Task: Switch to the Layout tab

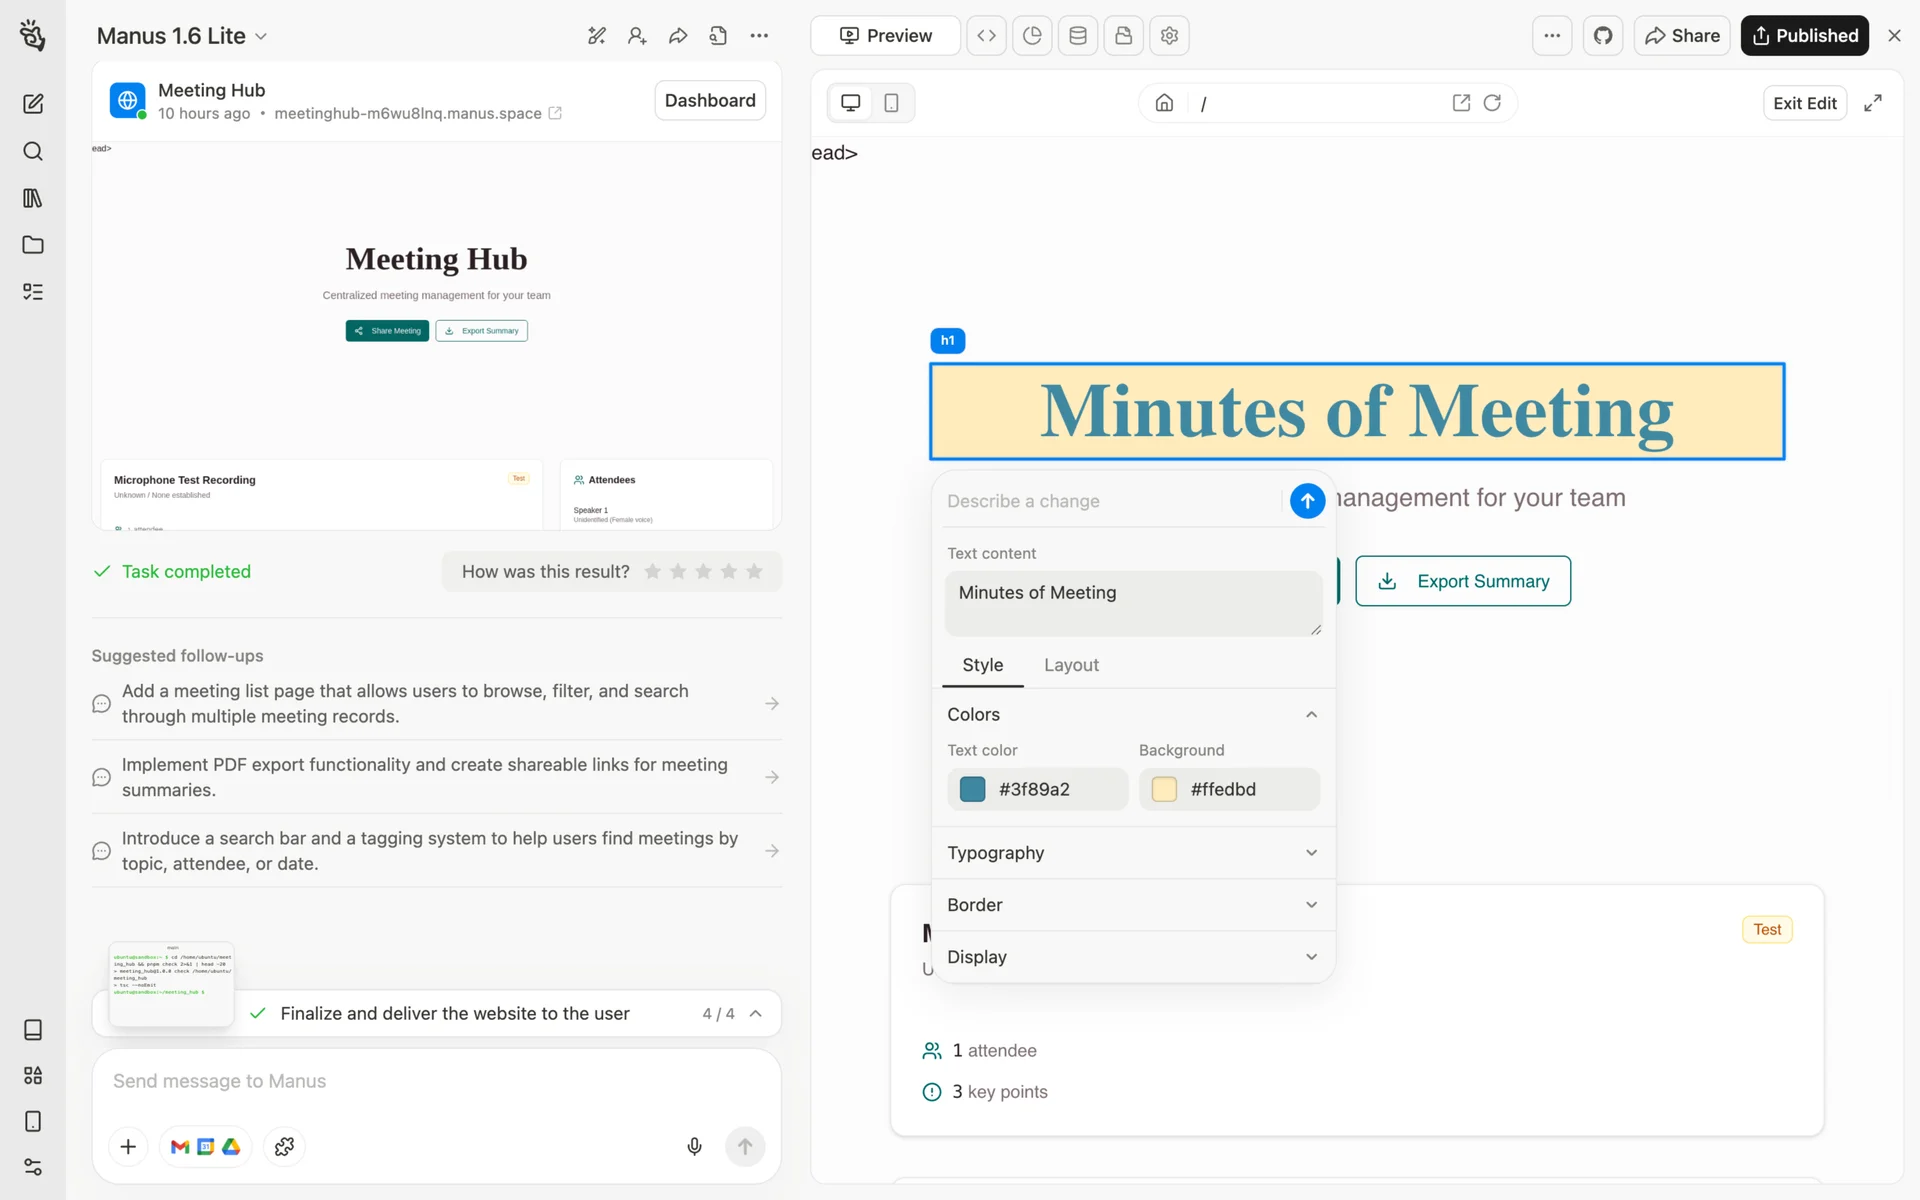Action: click(x=1071, y=665)
